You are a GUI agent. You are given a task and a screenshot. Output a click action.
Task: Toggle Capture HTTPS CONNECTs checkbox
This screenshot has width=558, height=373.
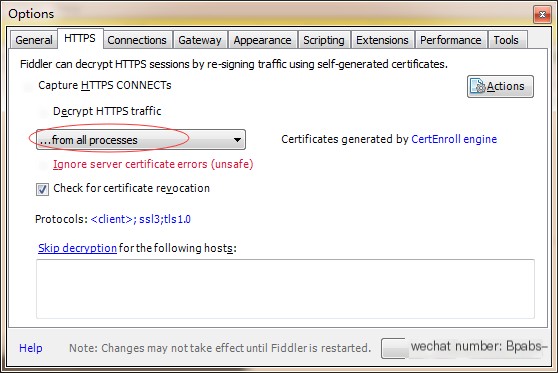[28, 86]
